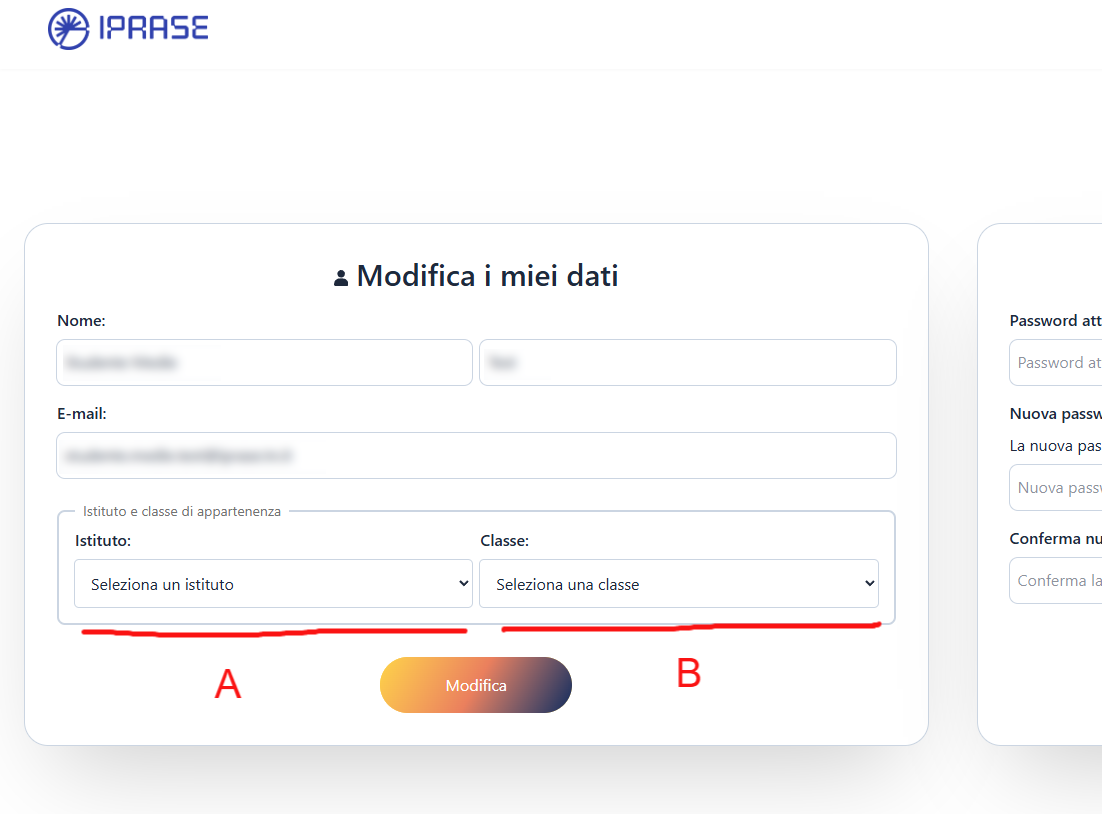
Task: Click the "Nome:" field label
Action: [x=81, y=321]
